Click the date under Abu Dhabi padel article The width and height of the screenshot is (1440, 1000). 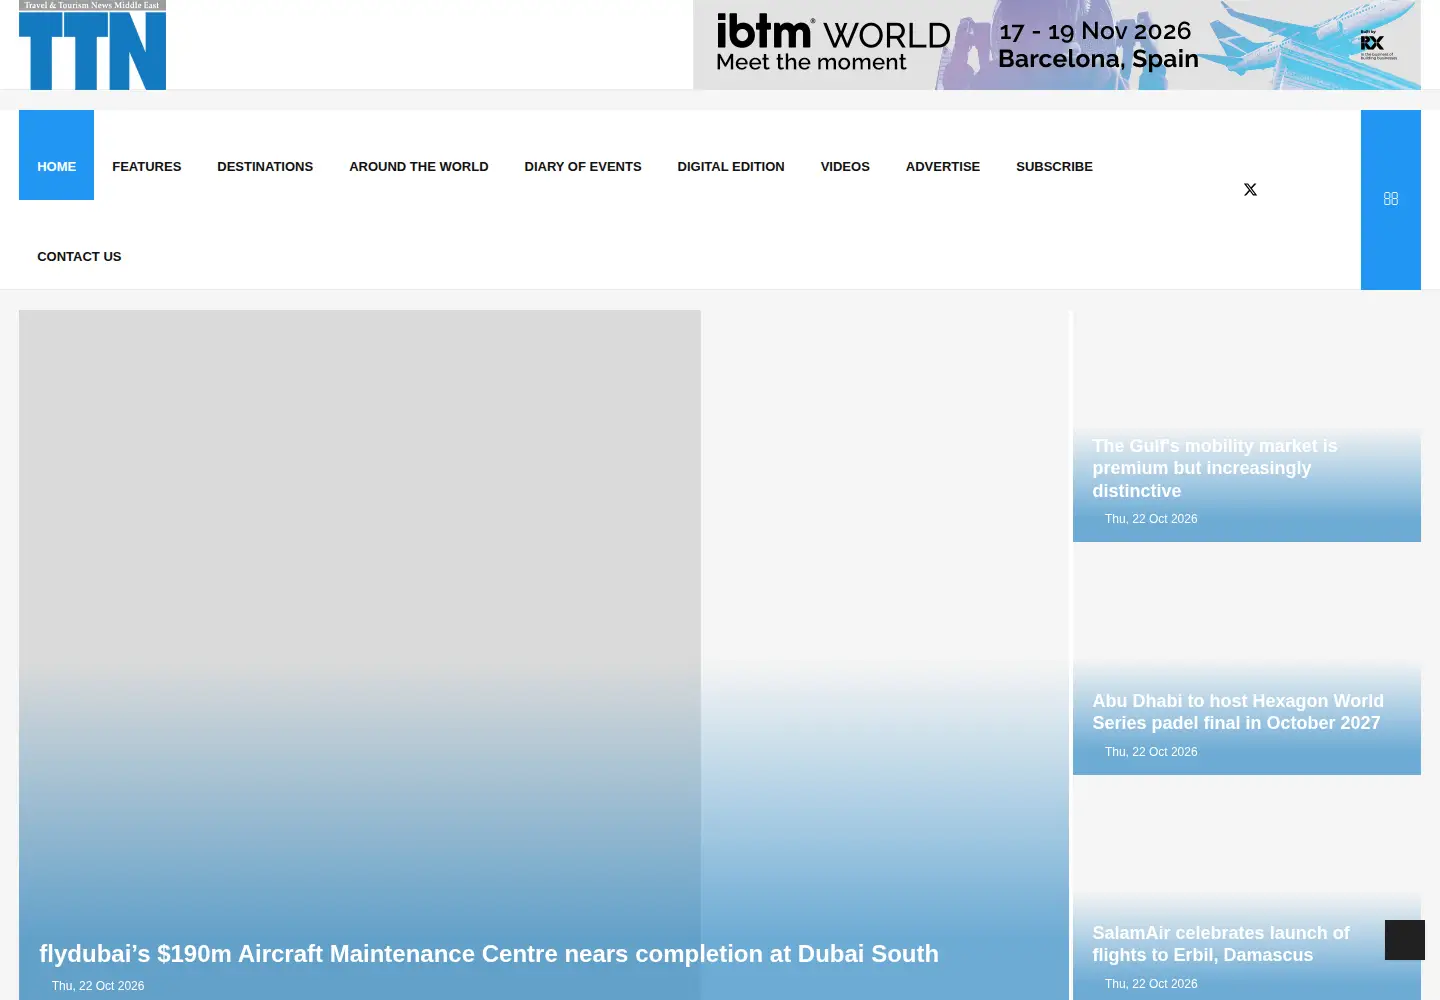[x=1151, y=752]
